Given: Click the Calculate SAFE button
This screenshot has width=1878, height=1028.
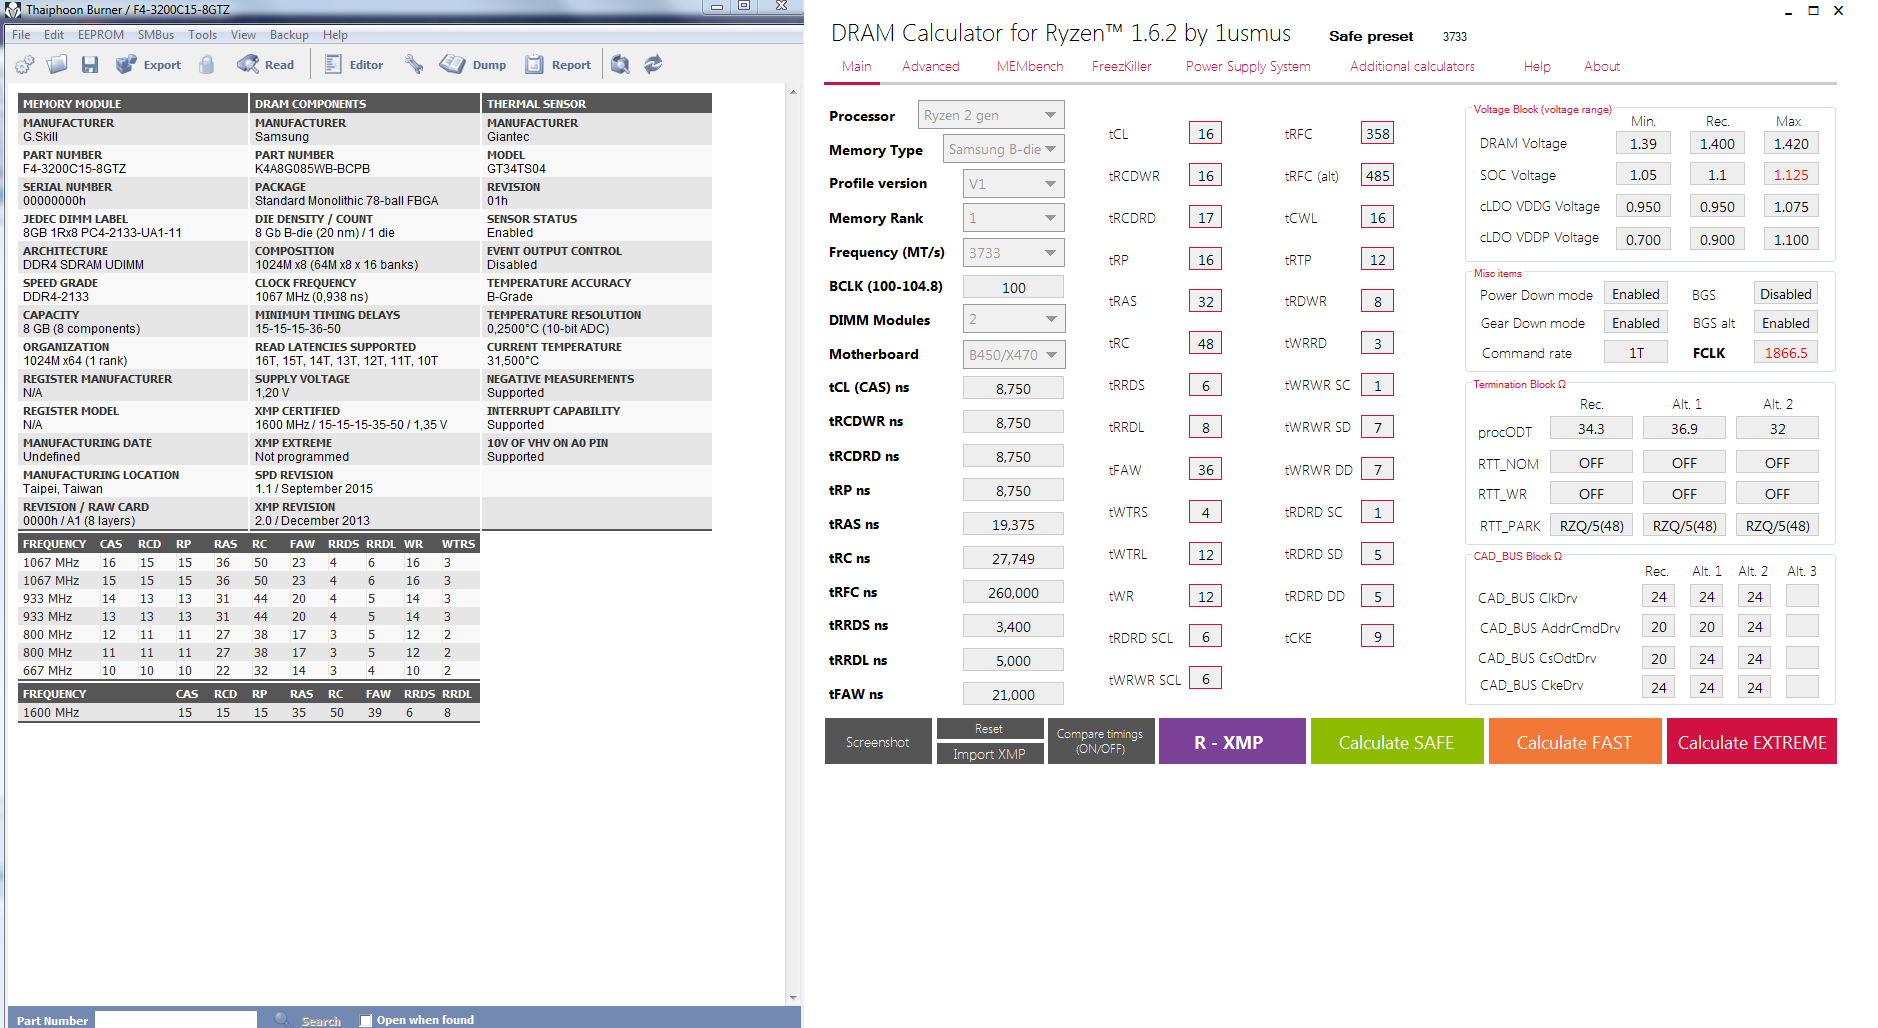Looking at the screenshot, I should [x=1397, y=741].
